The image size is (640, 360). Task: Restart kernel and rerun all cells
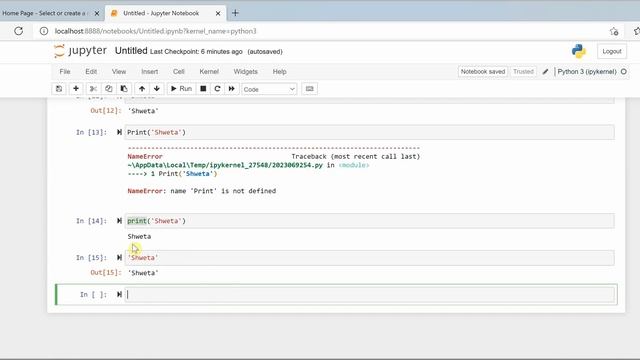[231, 89]
